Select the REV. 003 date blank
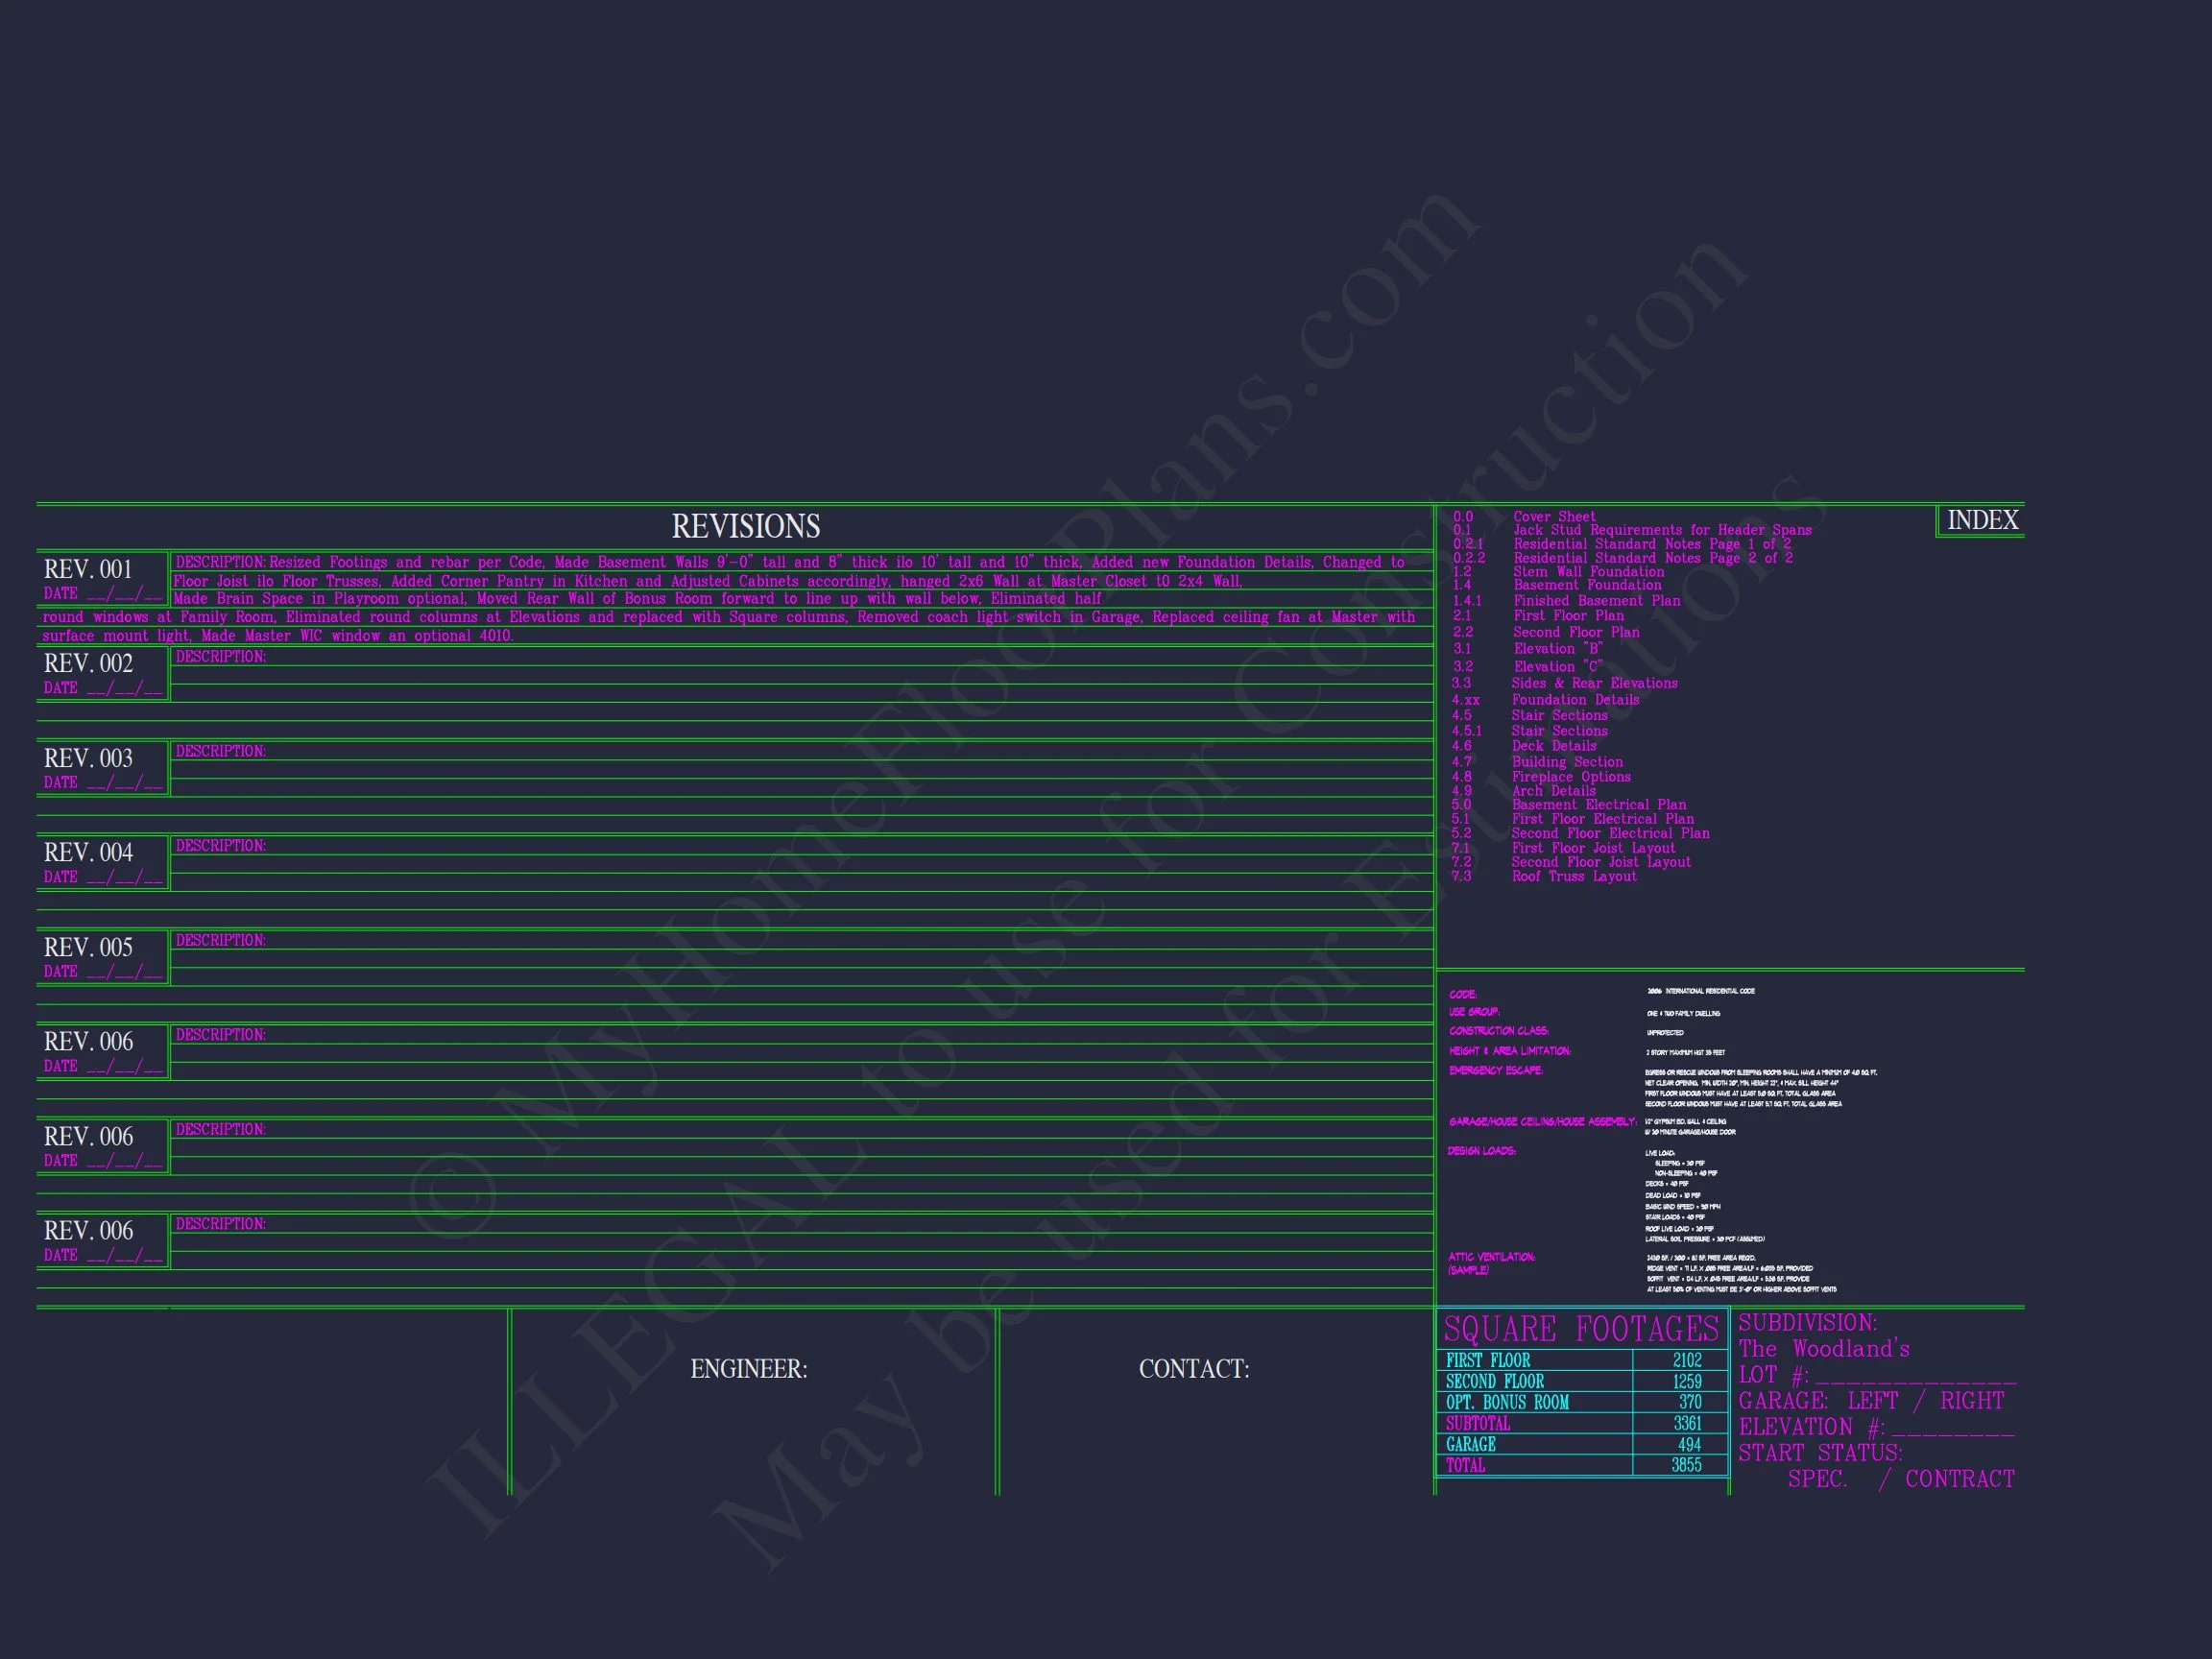Viewport: 2212px width, 1659px height. [124, 783]
